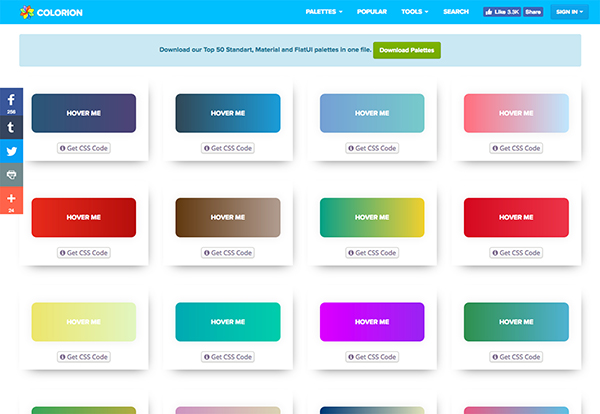Click the Facebook Share button in header
Screen dimensions: 600x414
pyautogui.click(x=533, y=12)
